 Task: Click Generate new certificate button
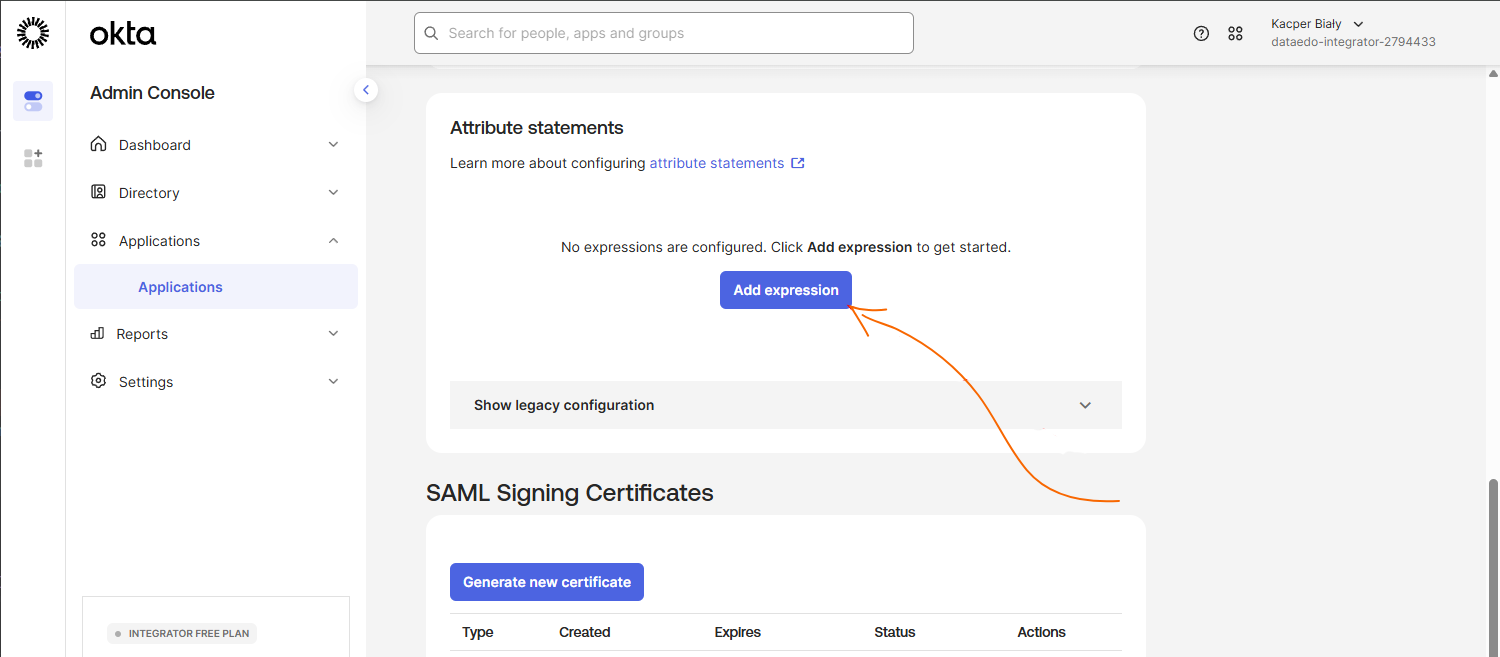coord(547,582)
